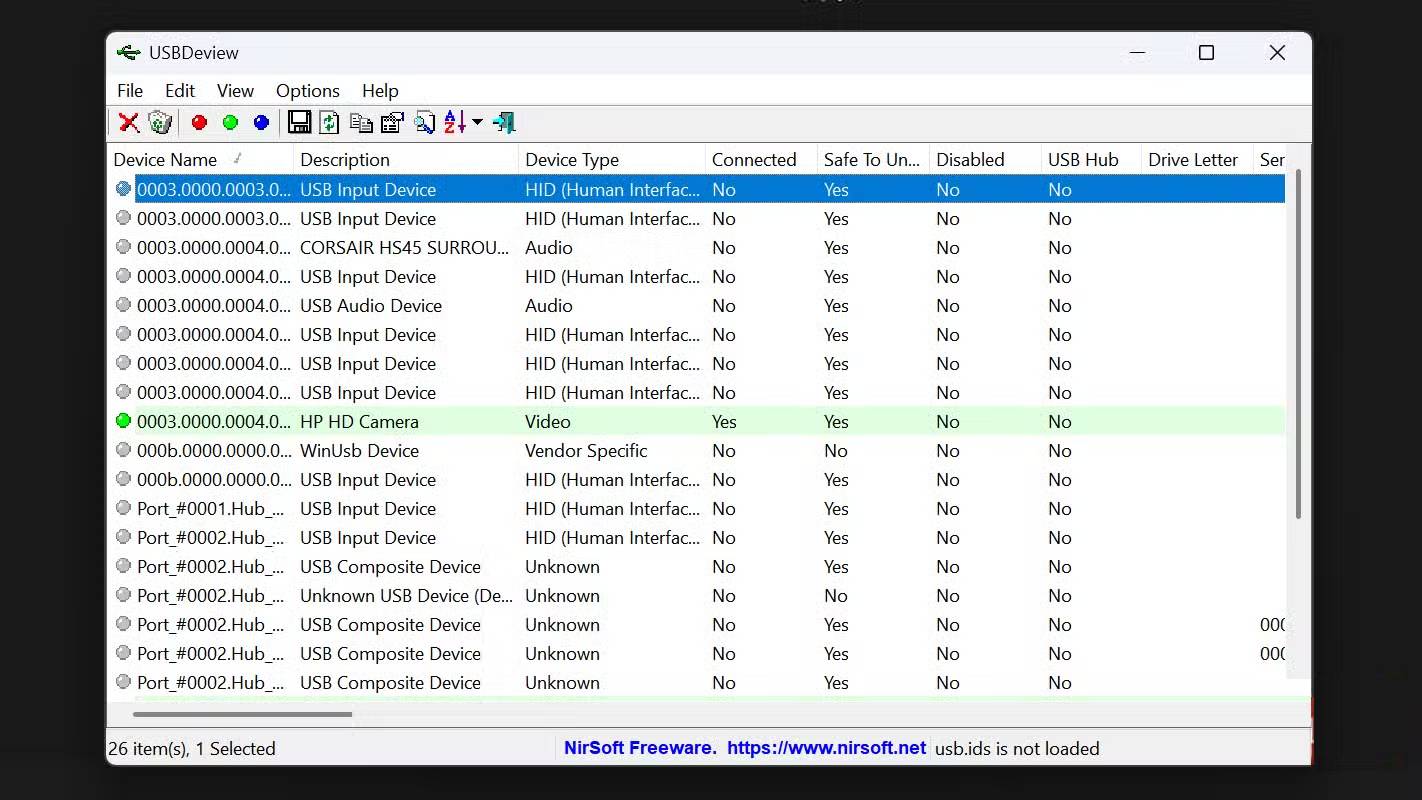Click the horizontal scrollbar thumb

242,714
